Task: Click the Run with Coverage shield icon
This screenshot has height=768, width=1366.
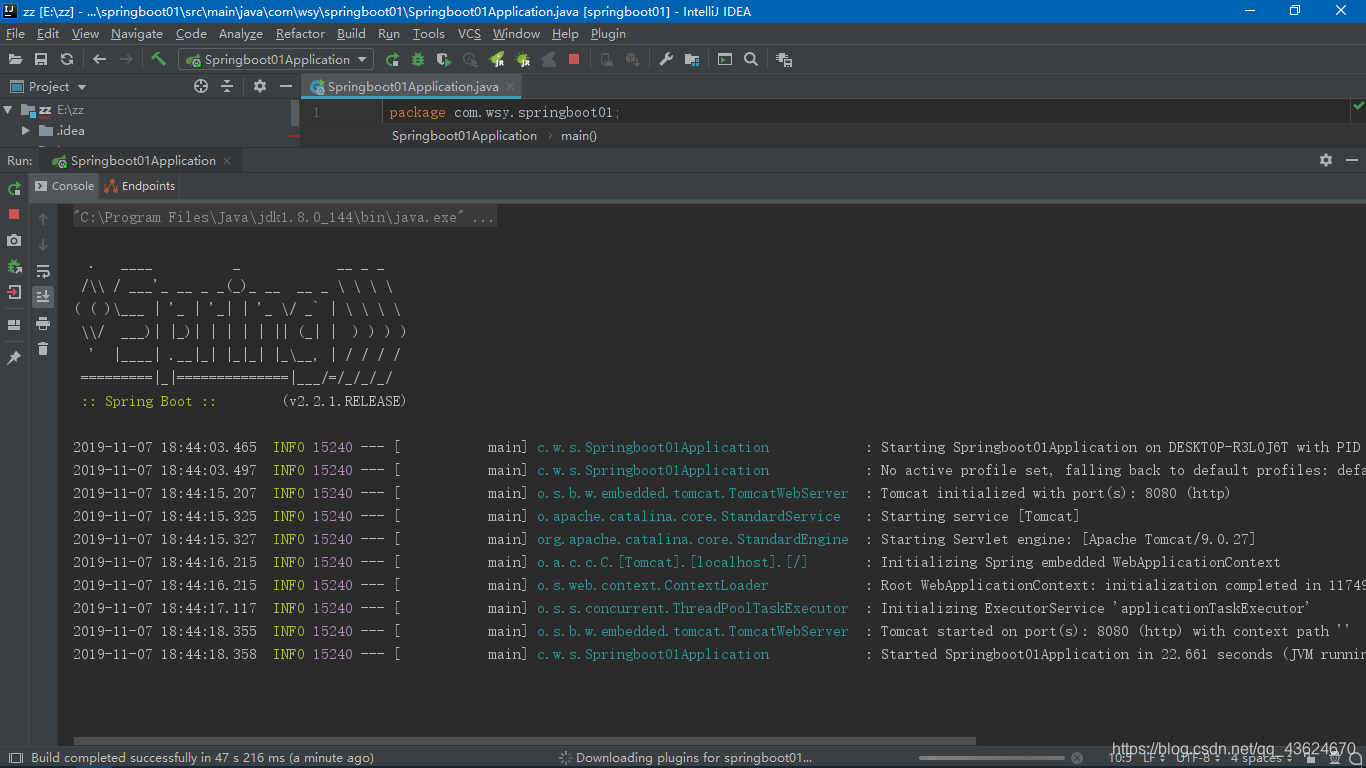Action: pyautogui.click(x=444, y=60)
